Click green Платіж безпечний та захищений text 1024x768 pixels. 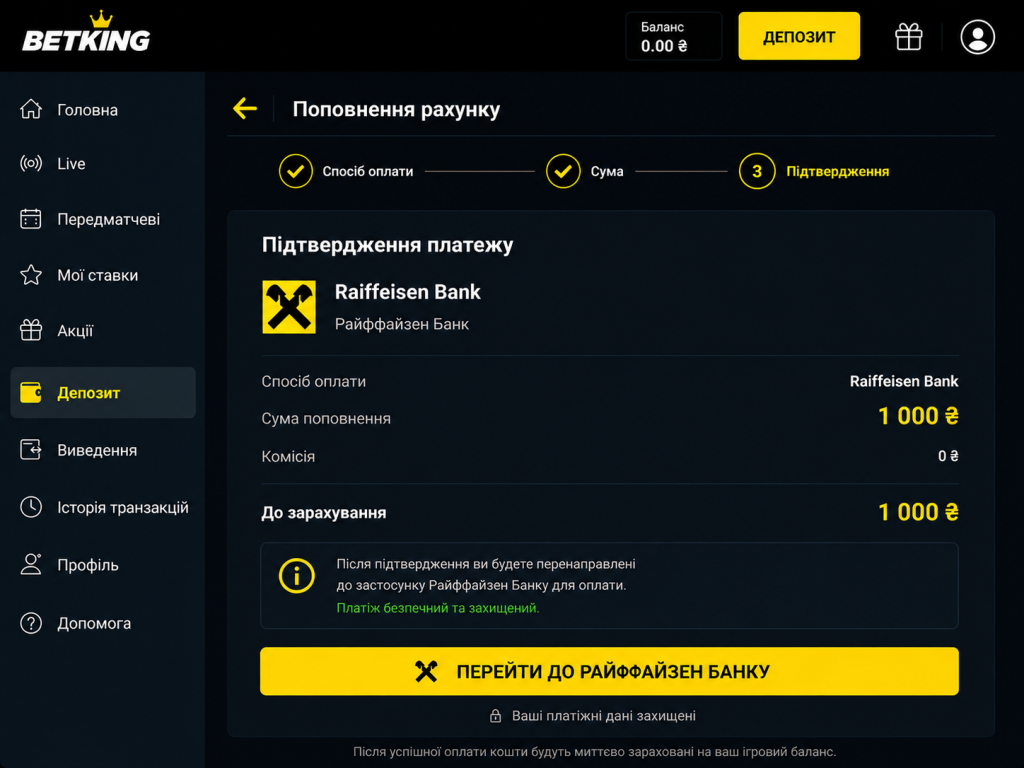tap(438, 608)
